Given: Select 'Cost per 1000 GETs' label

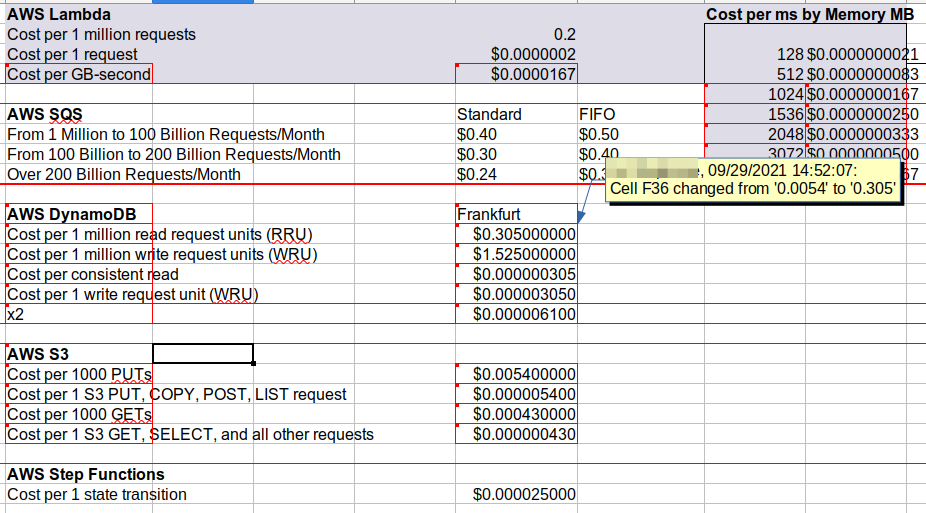Looking at the screenshot, I should click(x=79, y=414).
